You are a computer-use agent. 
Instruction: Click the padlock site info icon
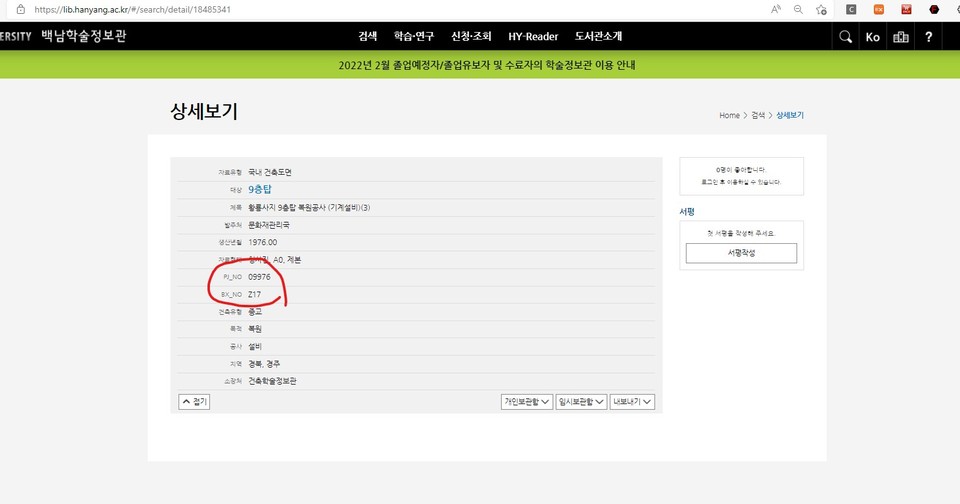[20, 9]
